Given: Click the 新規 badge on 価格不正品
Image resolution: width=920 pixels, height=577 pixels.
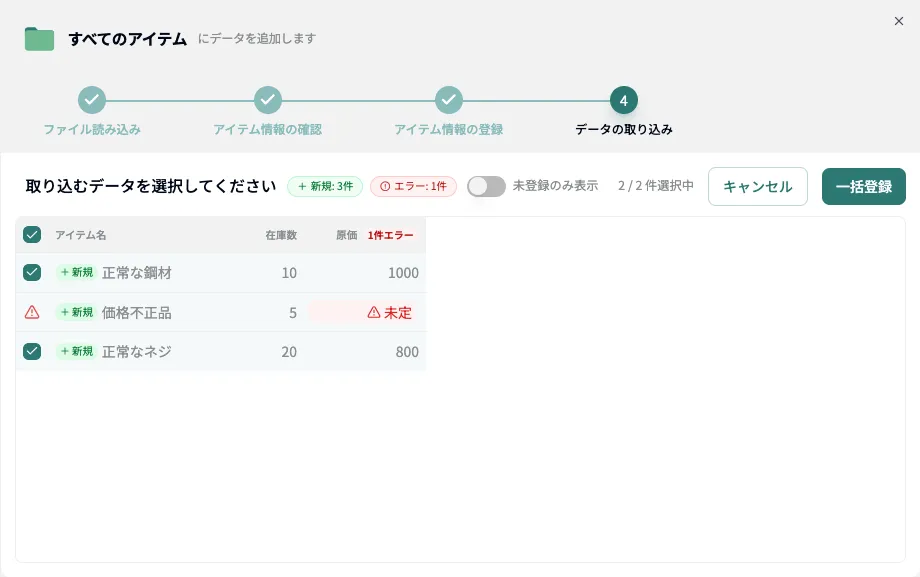Looking at the screenshot, I should pos(76,312).
